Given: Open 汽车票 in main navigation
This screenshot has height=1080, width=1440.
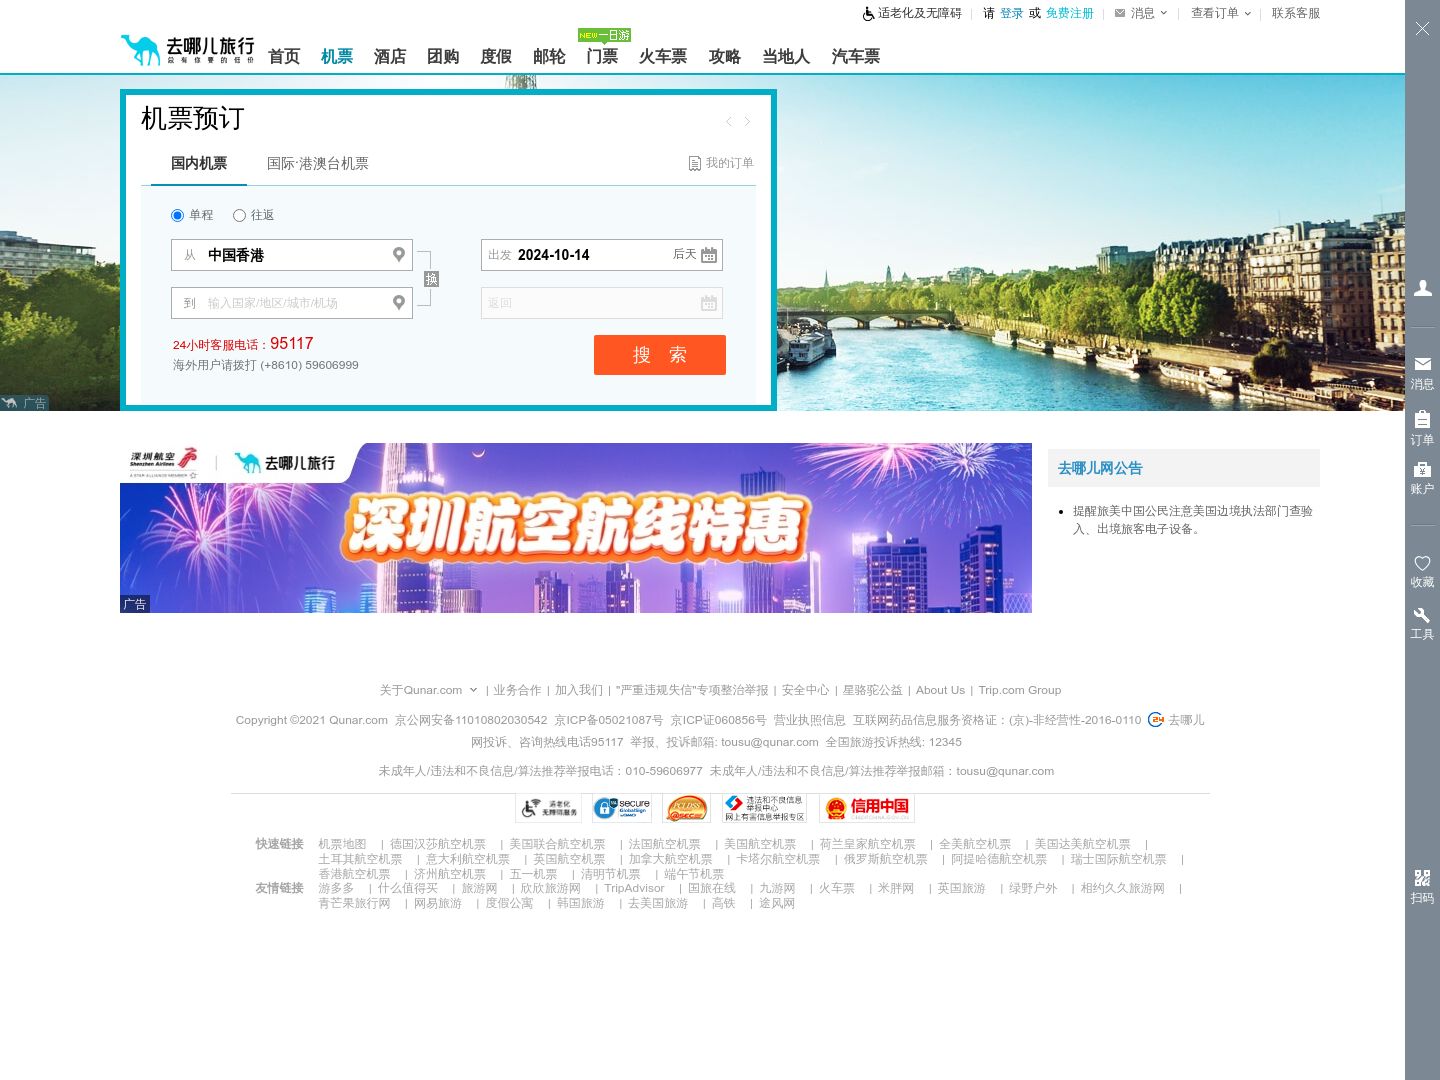Looking at the screenshot, I should 856,57.
